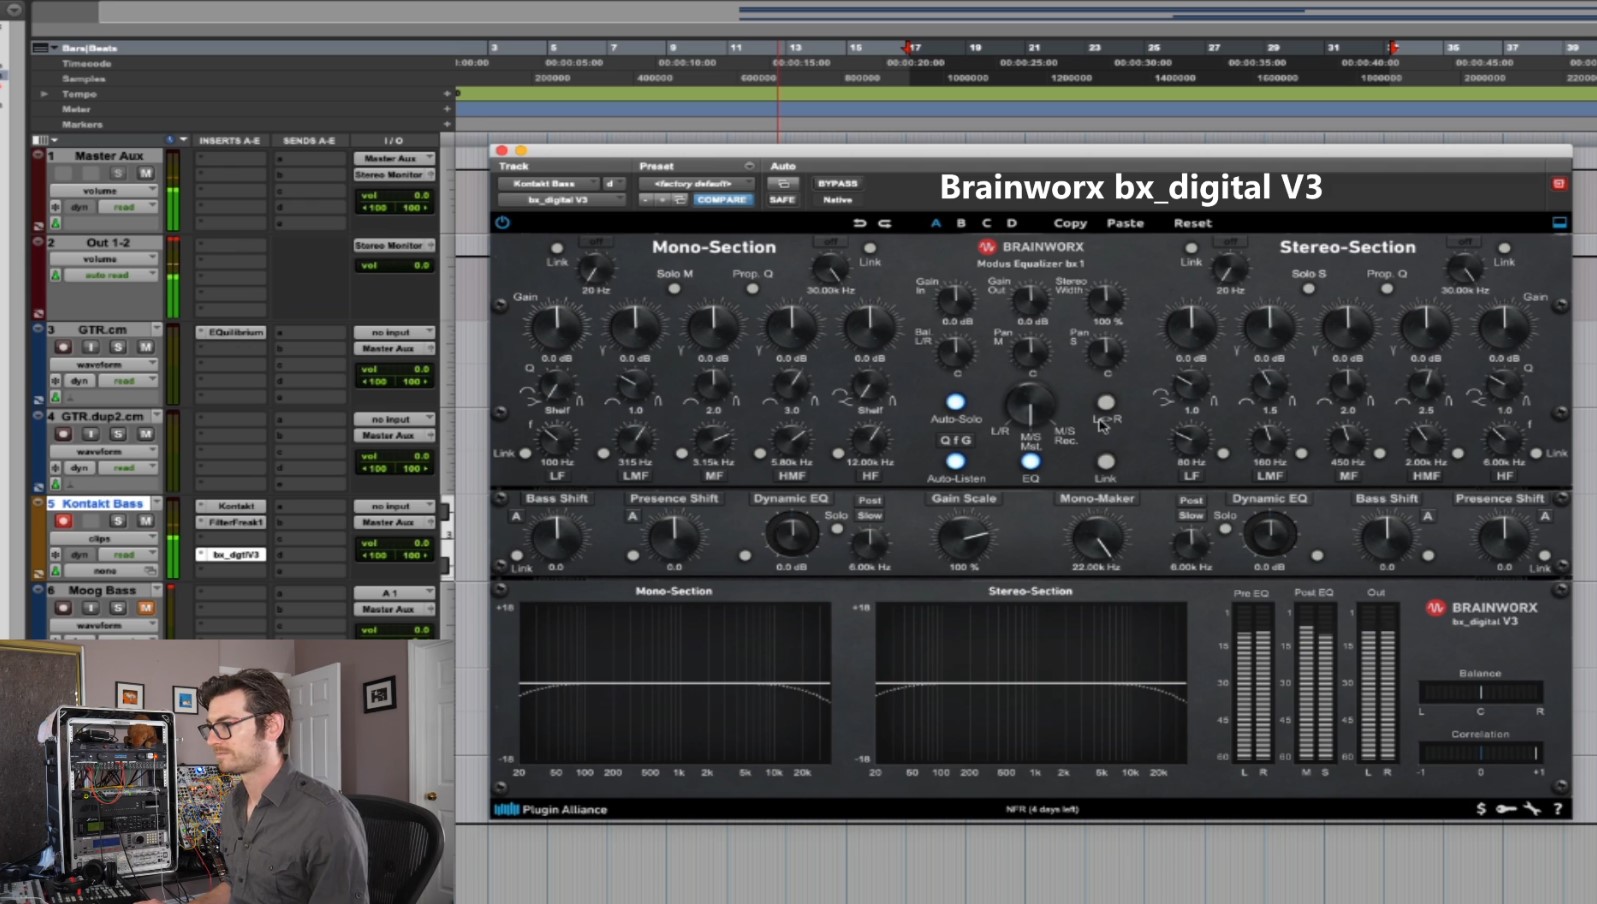The width and height of the screenshot is (1597, 904).
Task: Open Master Aux automation mode read dropdown
Action: tap(129, 207)
